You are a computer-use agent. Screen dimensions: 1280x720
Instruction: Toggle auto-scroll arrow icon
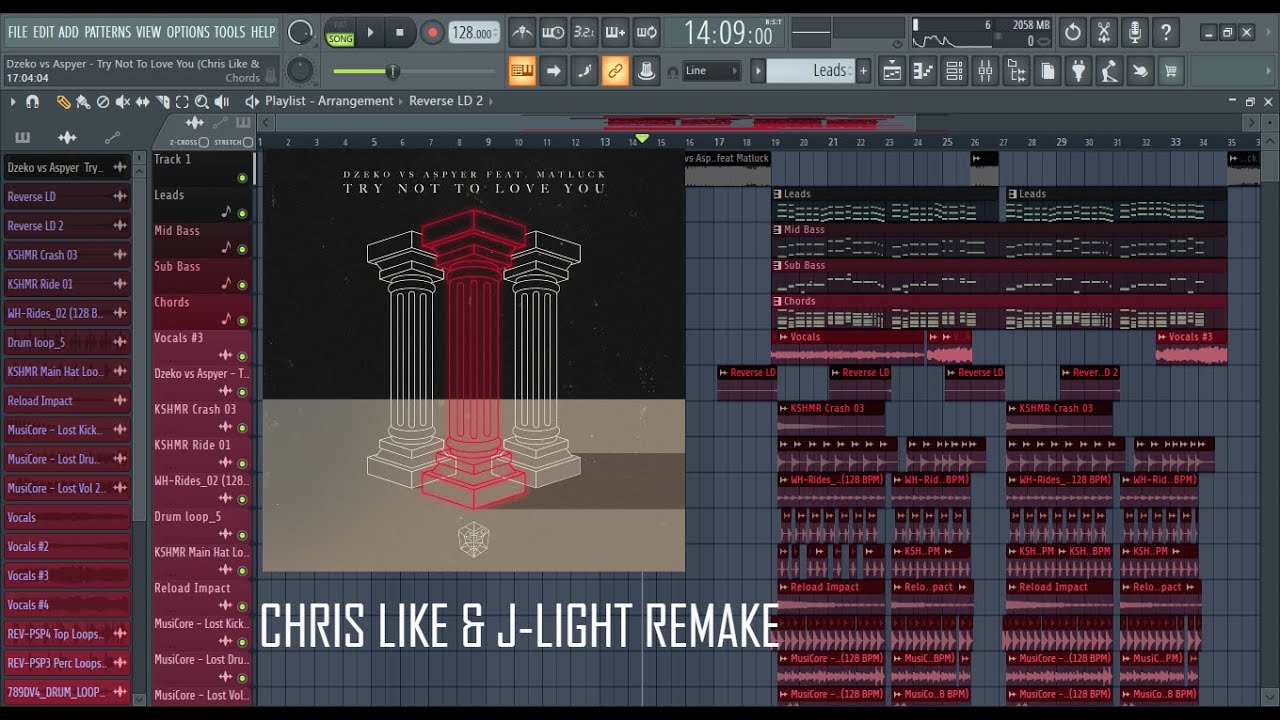(x=553, y=70)
